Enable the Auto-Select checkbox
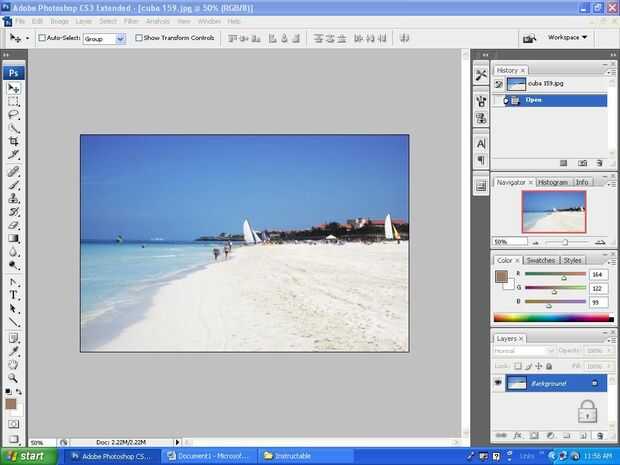 click(x=42, y=38)
